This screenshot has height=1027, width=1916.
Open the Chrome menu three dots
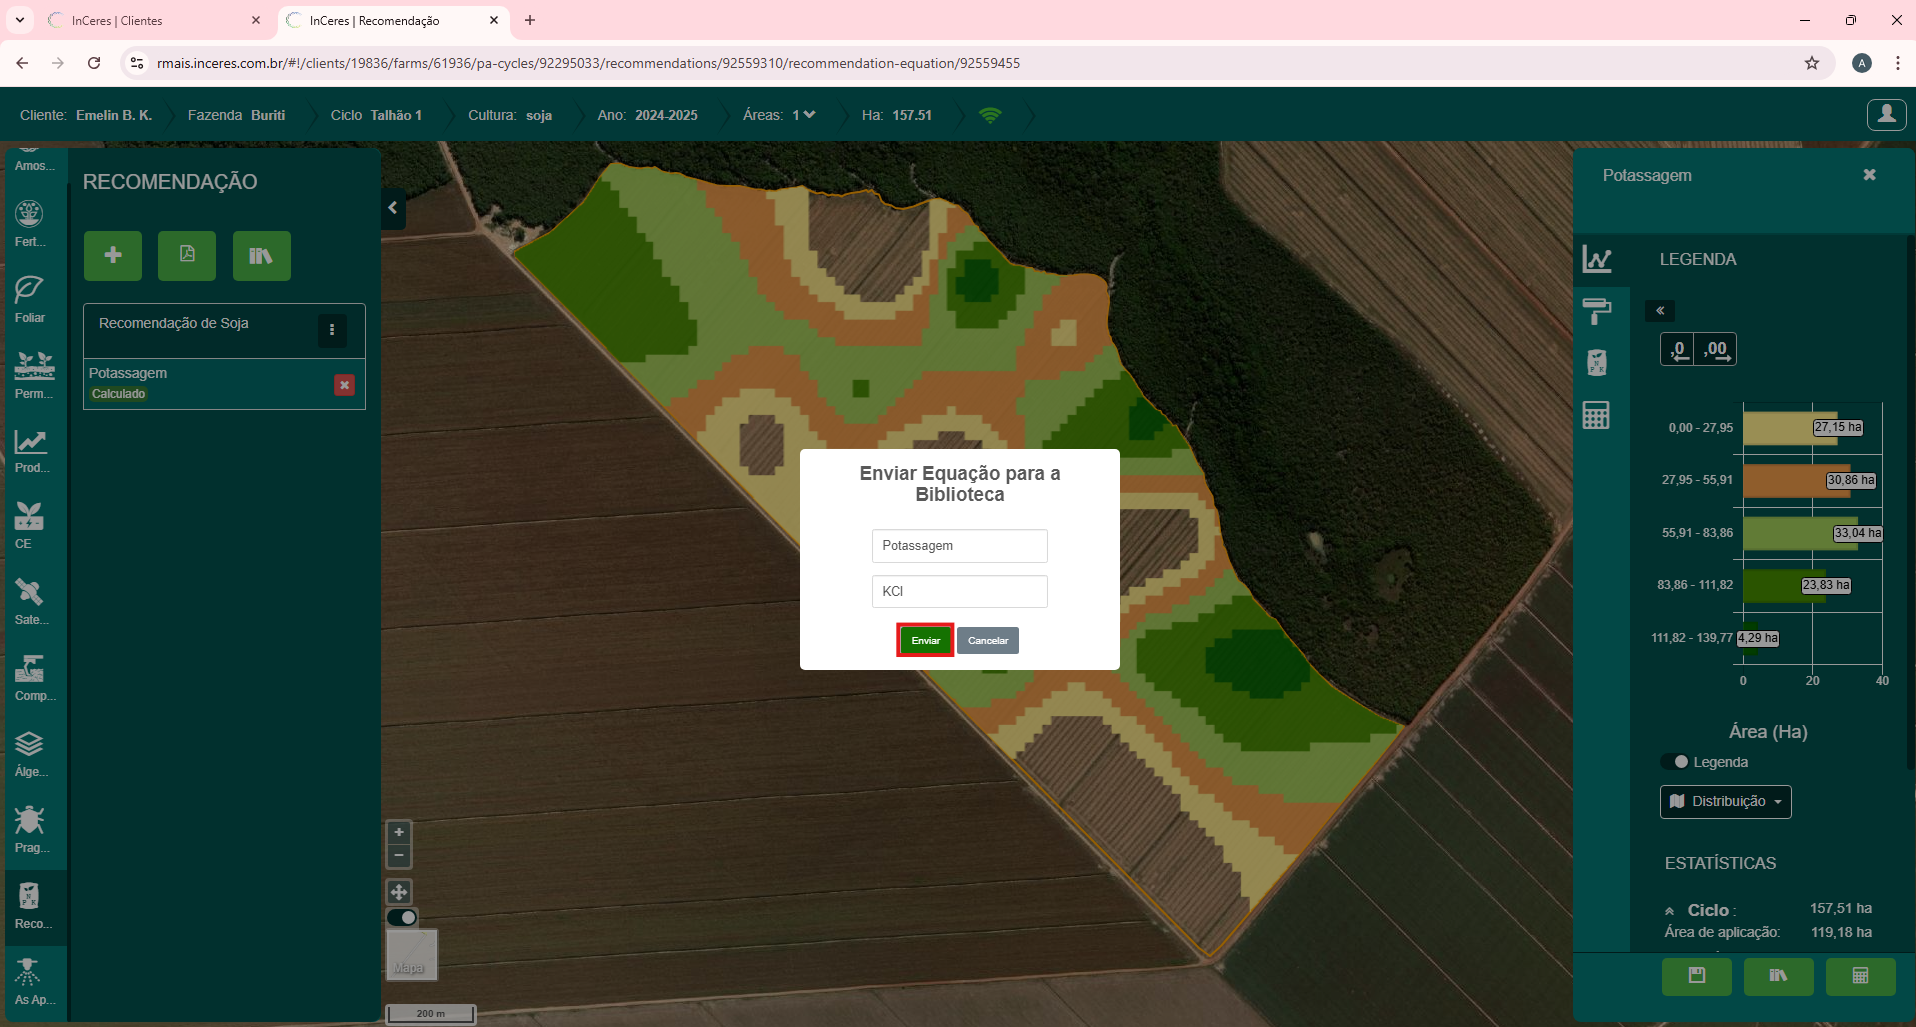[x=1897, y=63]
